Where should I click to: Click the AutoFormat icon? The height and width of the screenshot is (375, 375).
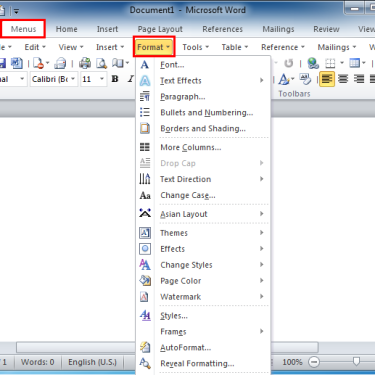click(x=145, y=347)
